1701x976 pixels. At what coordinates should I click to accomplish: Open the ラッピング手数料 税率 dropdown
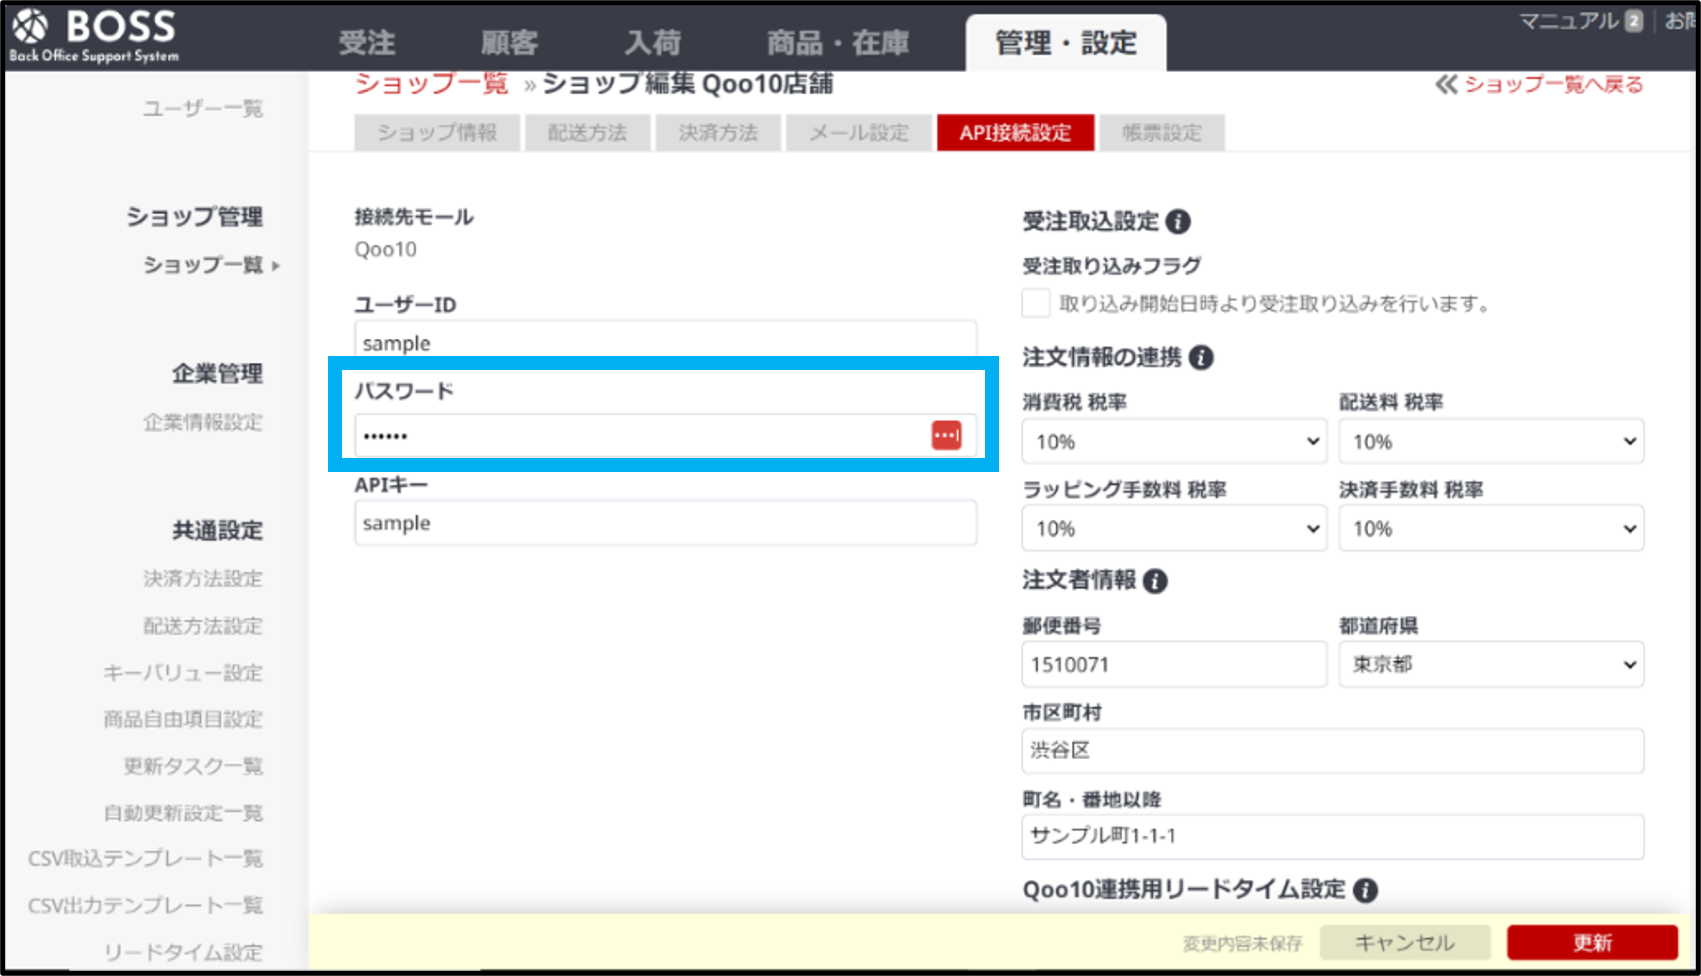point(1174,529)
